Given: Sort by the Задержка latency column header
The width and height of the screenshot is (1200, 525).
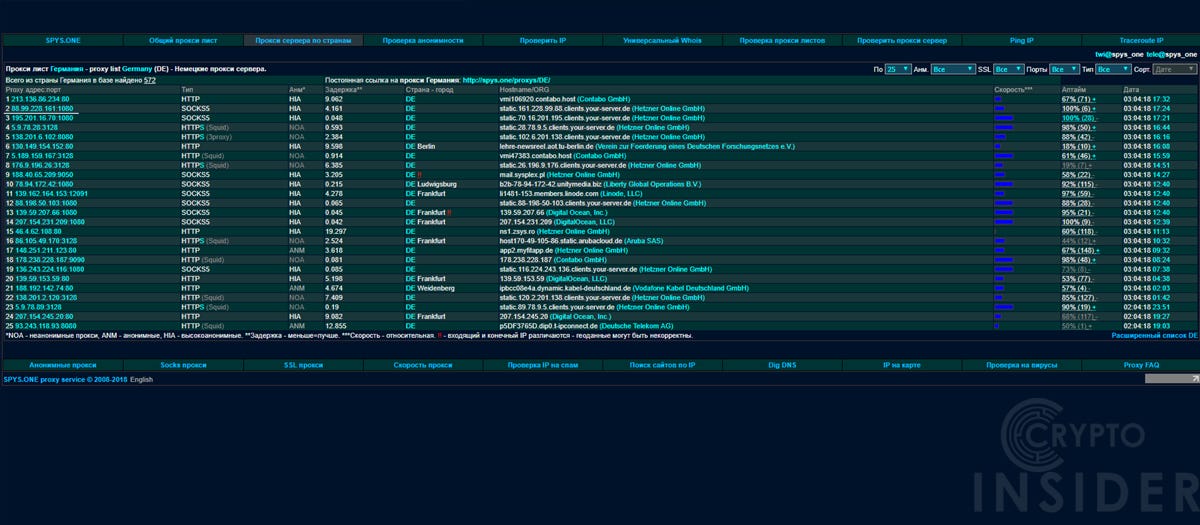Looking at the screenshot, I should coord(343,89).
